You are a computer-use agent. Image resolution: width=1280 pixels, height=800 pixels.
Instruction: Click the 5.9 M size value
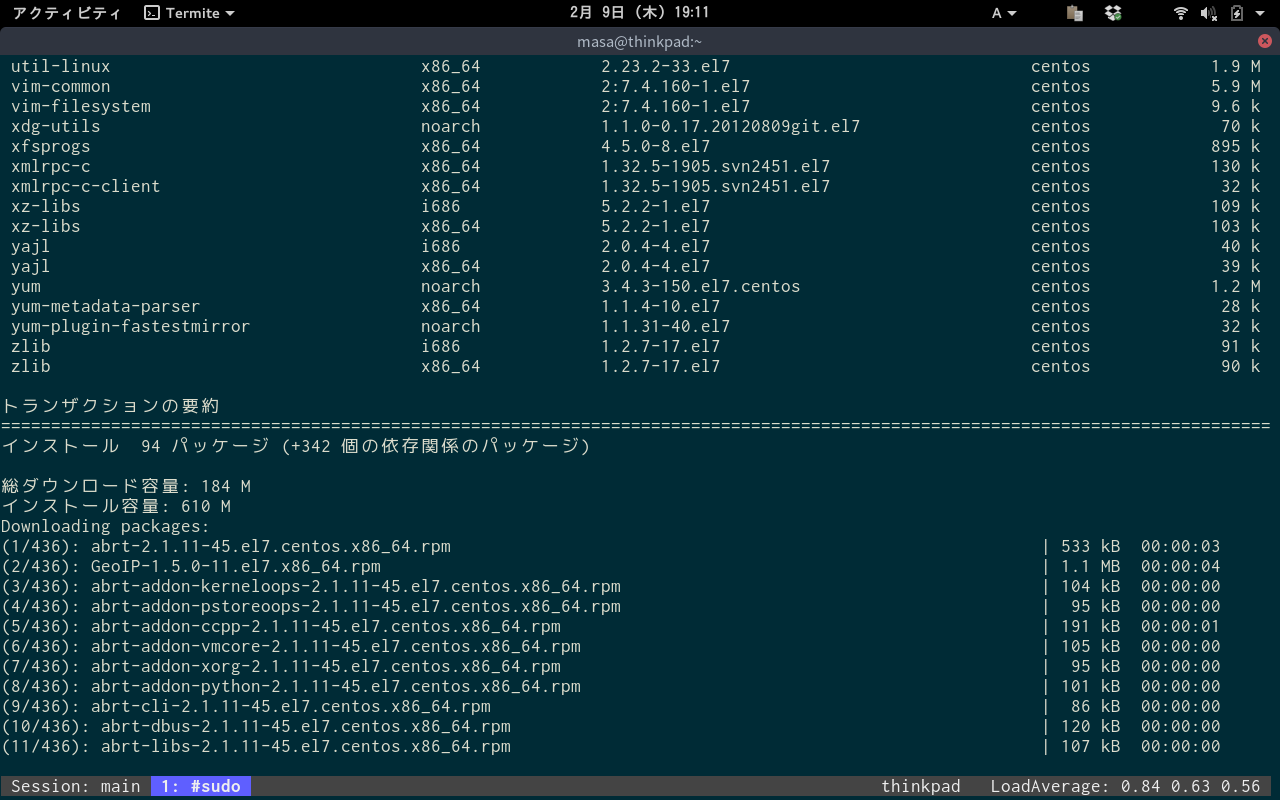coord(1235,86)
